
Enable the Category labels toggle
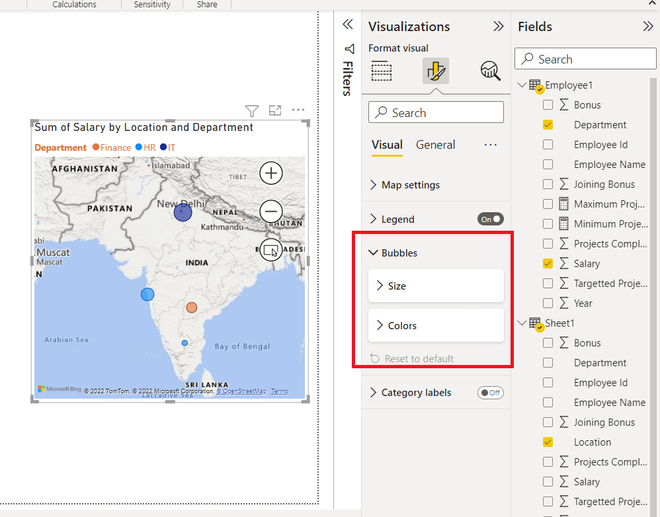490,393
